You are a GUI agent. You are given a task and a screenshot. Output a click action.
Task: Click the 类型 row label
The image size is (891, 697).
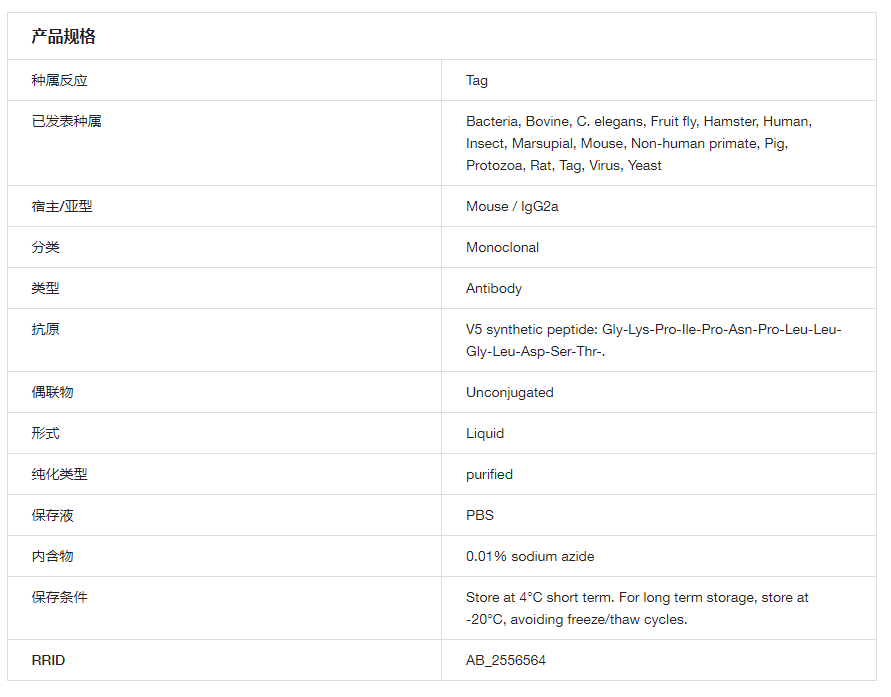(x=45, y=288)
